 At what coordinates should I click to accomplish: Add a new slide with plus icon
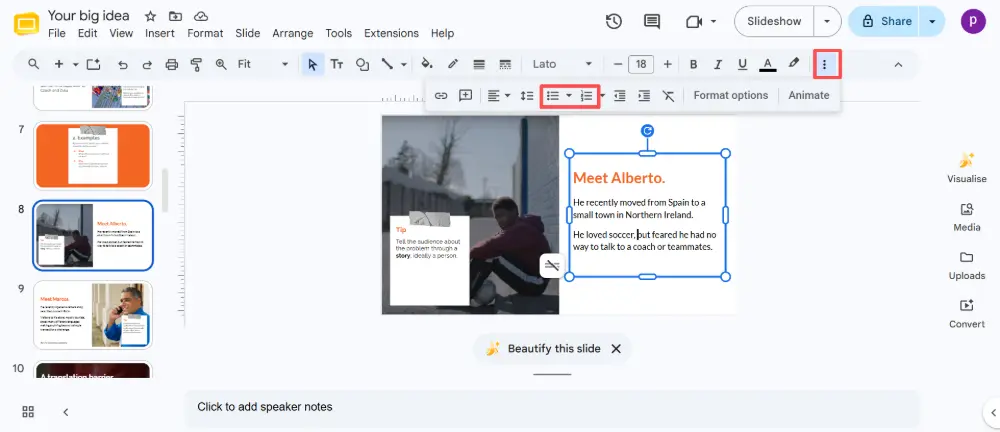[x=59, y=64]
